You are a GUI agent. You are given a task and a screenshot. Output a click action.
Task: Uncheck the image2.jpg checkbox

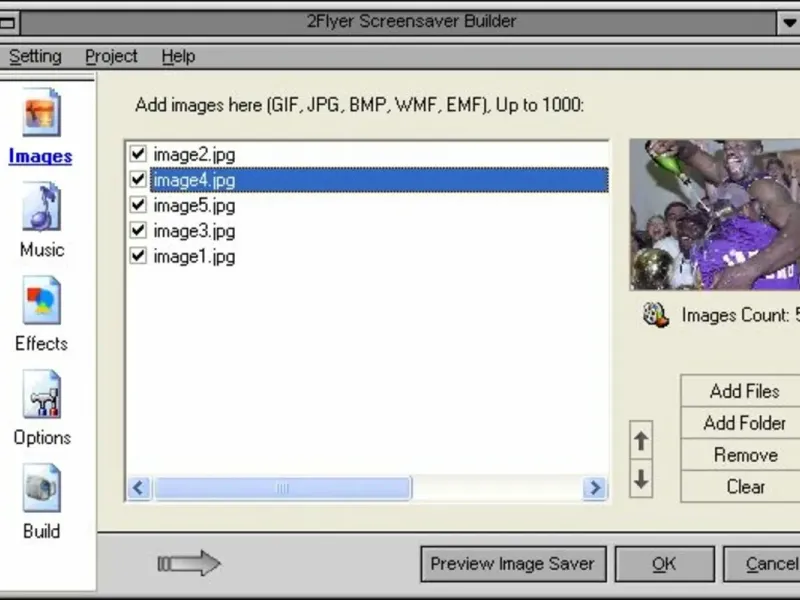pyautogui.click(x=138, y=154)
